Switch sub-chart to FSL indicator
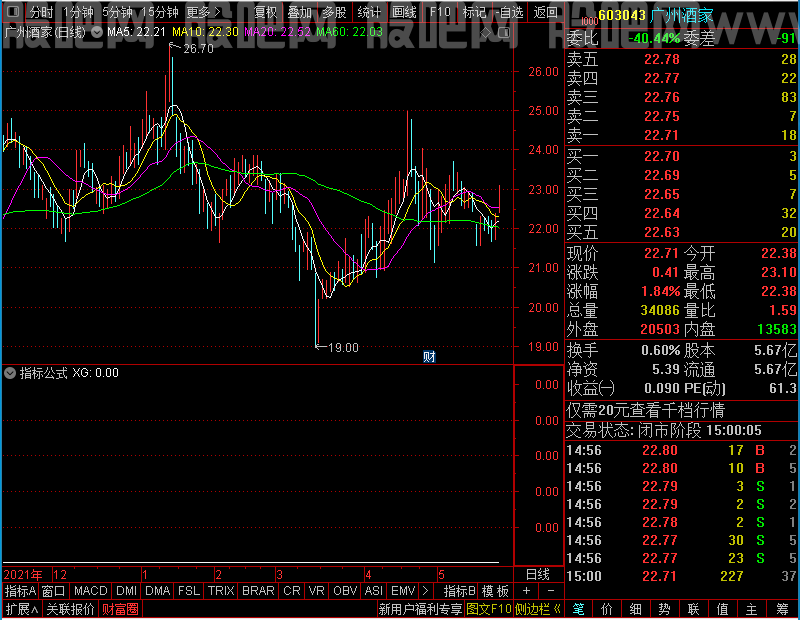Screen dimensions: 800x620 [x=189, y=591]
